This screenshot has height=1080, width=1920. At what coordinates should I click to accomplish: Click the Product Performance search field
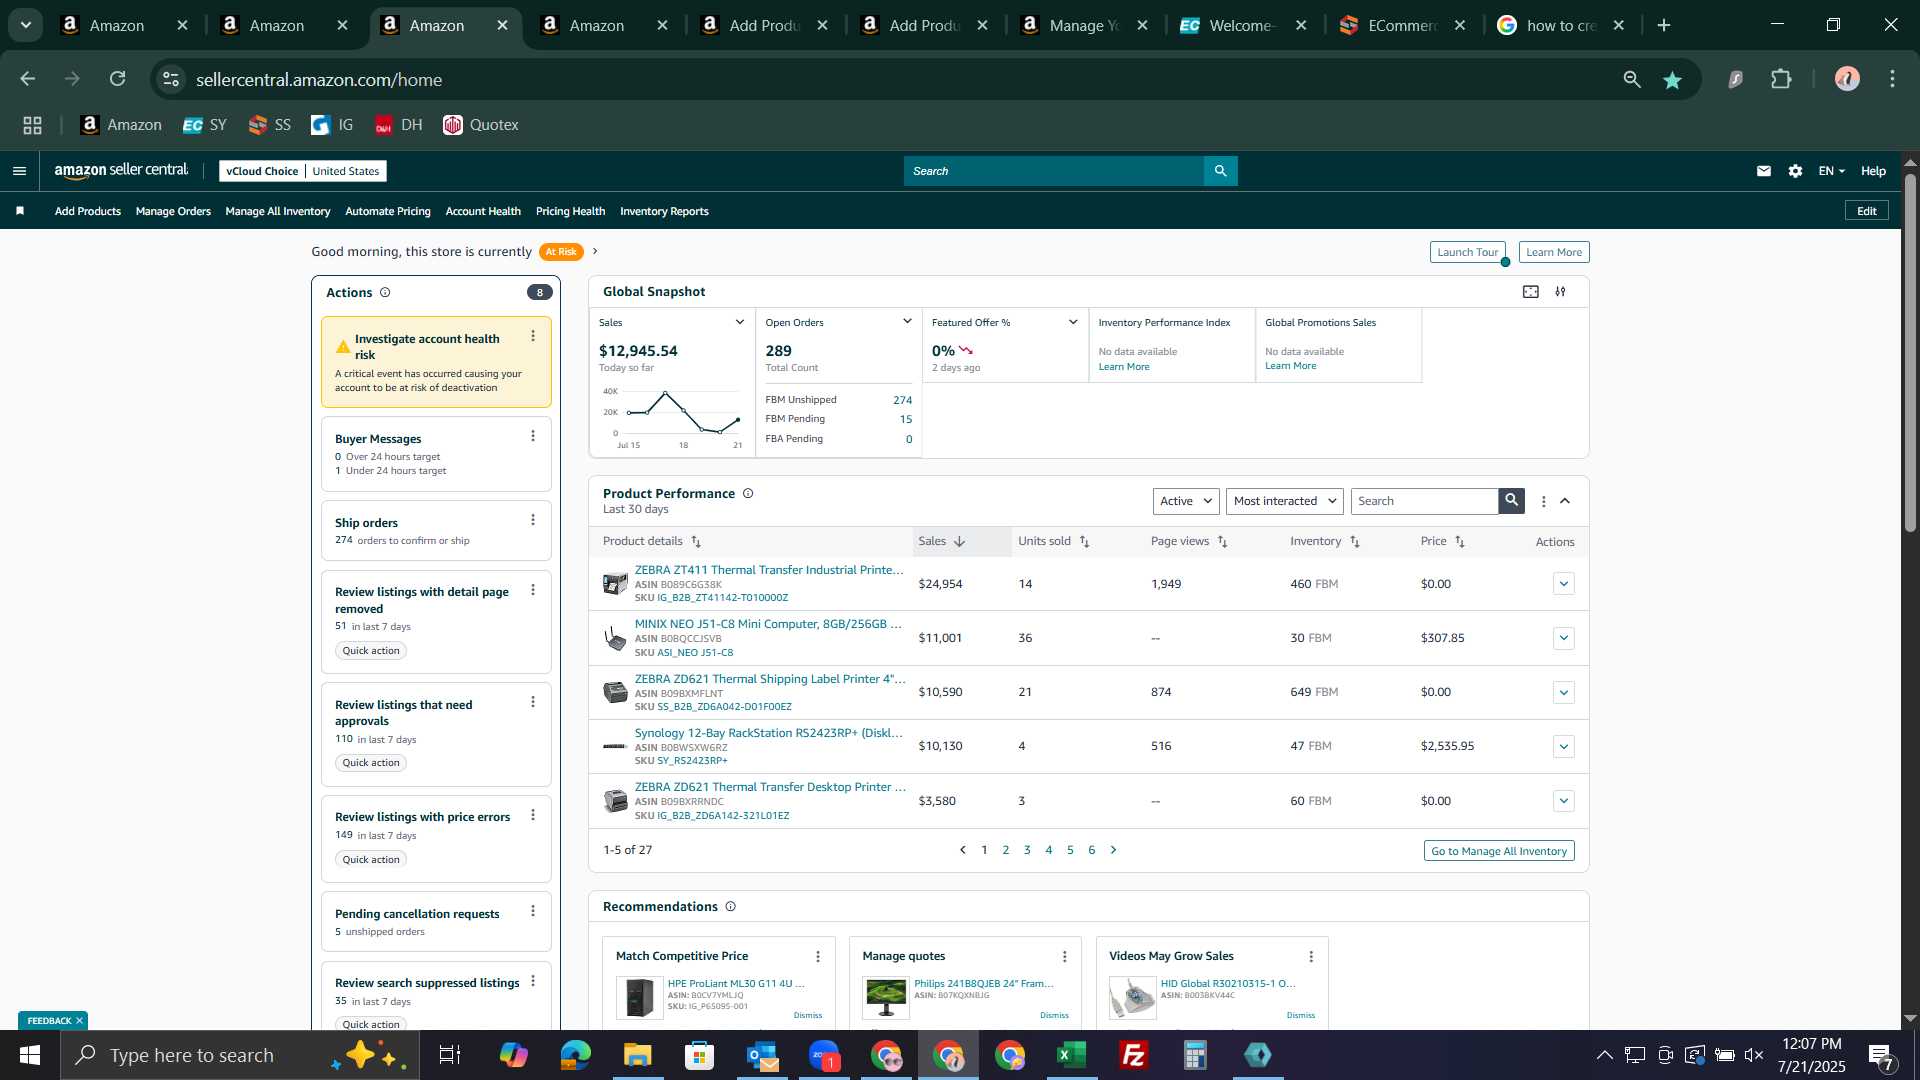[x=1424, y=501]
